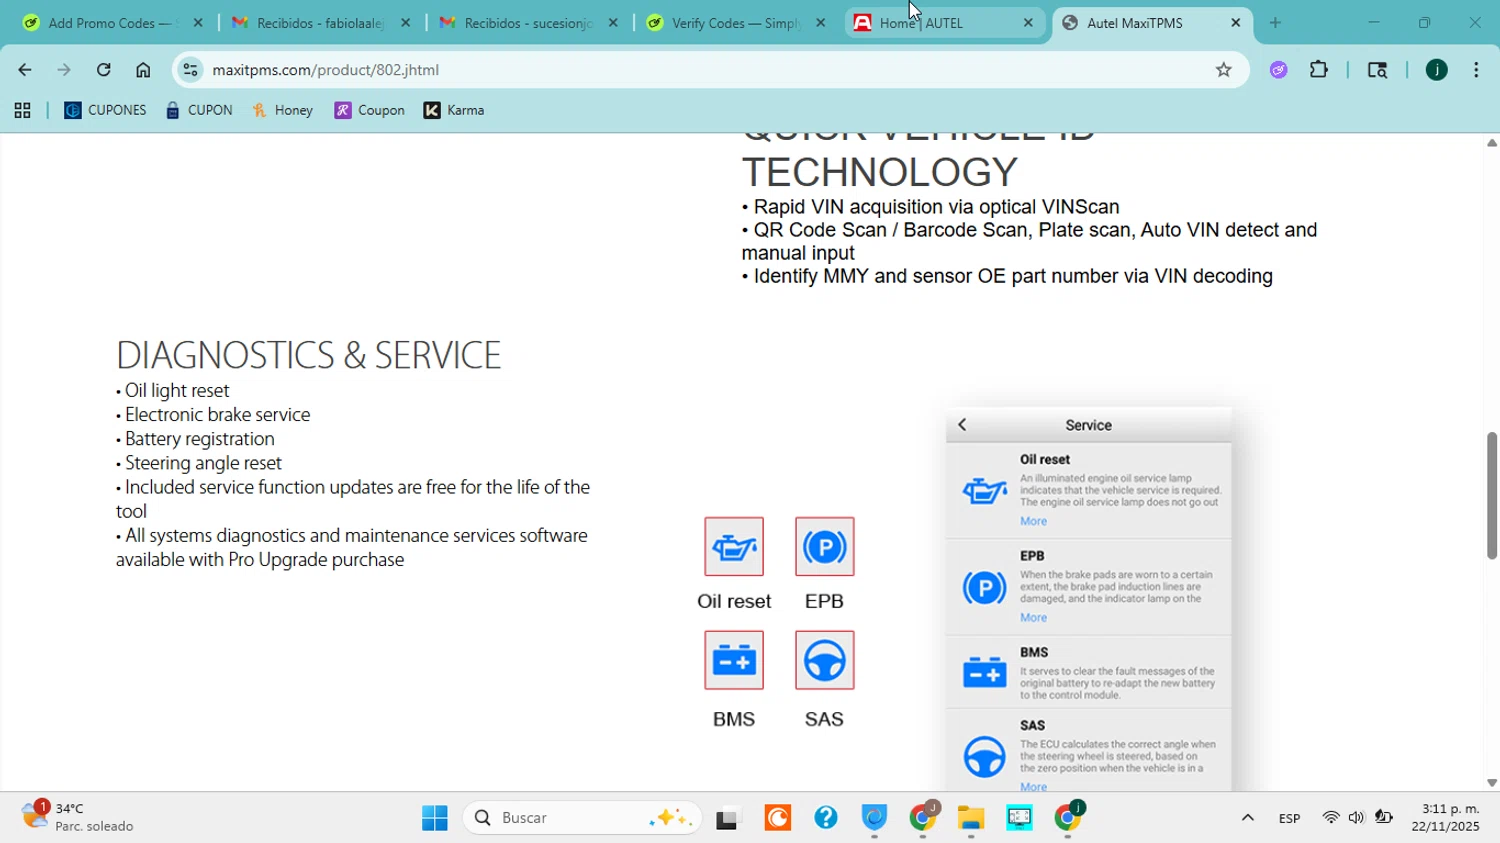
Task: Click the page vertical scrollbar thumb
Action: (x=1492, y=496)
